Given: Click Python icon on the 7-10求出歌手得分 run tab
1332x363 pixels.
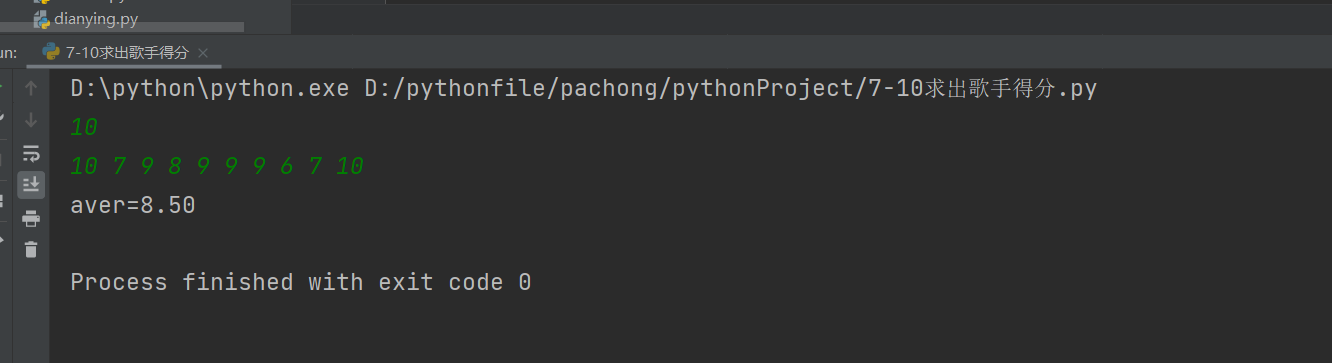Looking at the screenshot, I should (x=50, y=52).
